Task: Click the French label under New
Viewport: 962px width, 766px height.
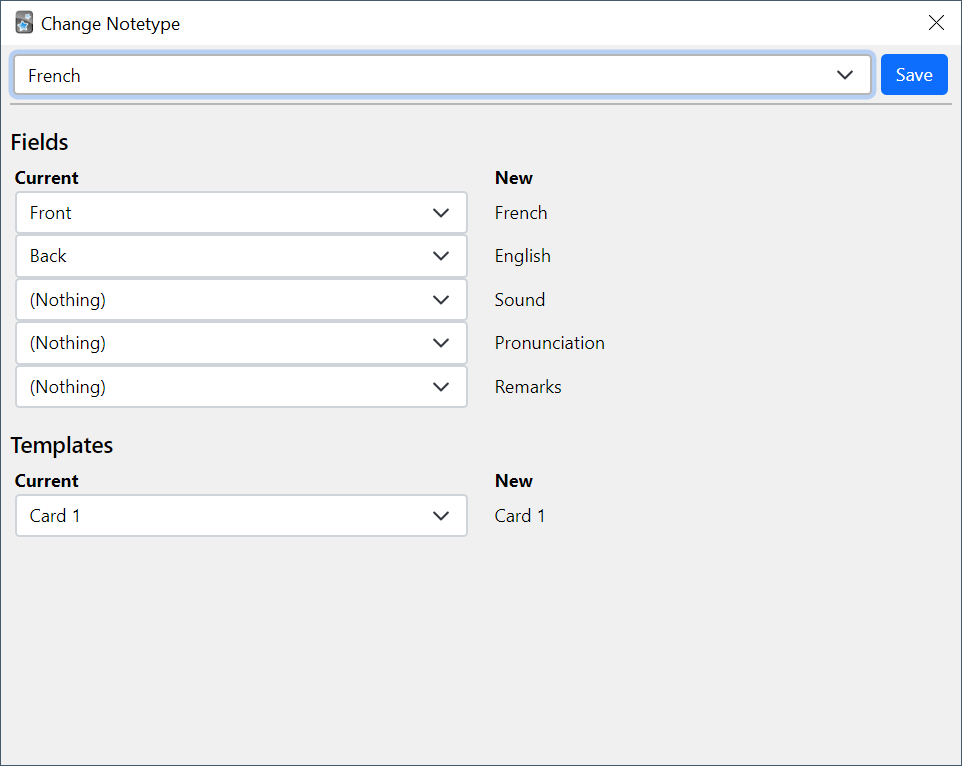Action: 521,212
